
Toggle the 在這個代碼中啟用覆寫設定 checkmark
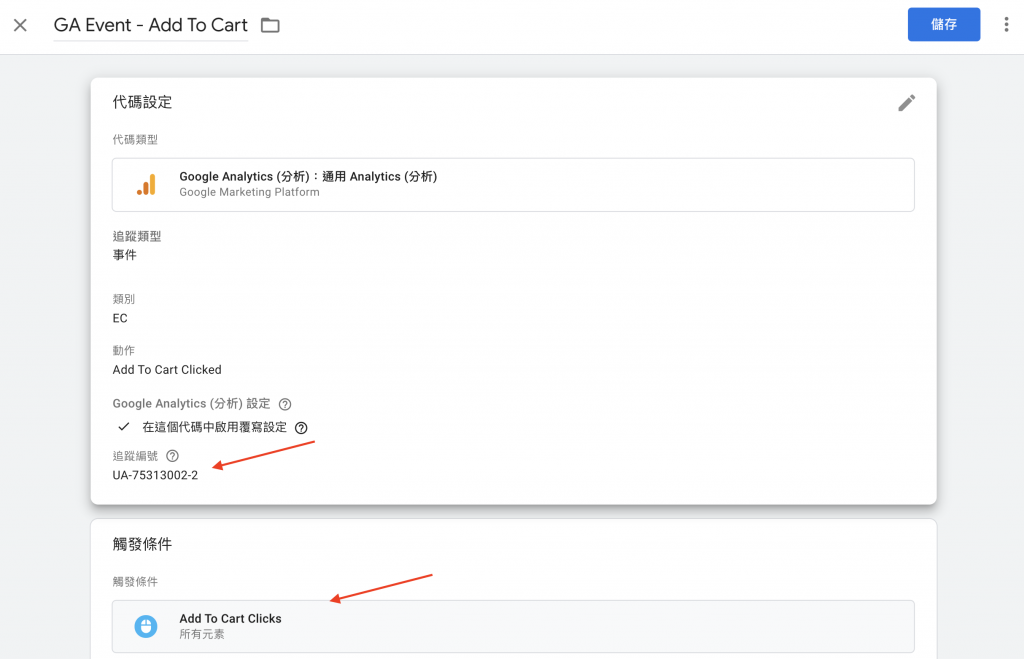(x=123, y=427)
